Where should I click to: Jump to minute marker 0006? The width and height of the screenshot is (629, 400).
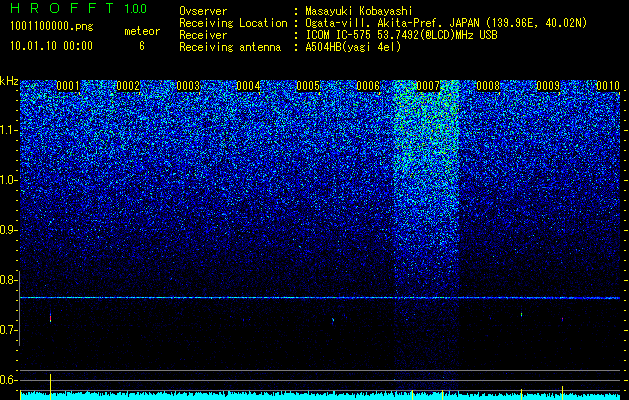(368, 86)
